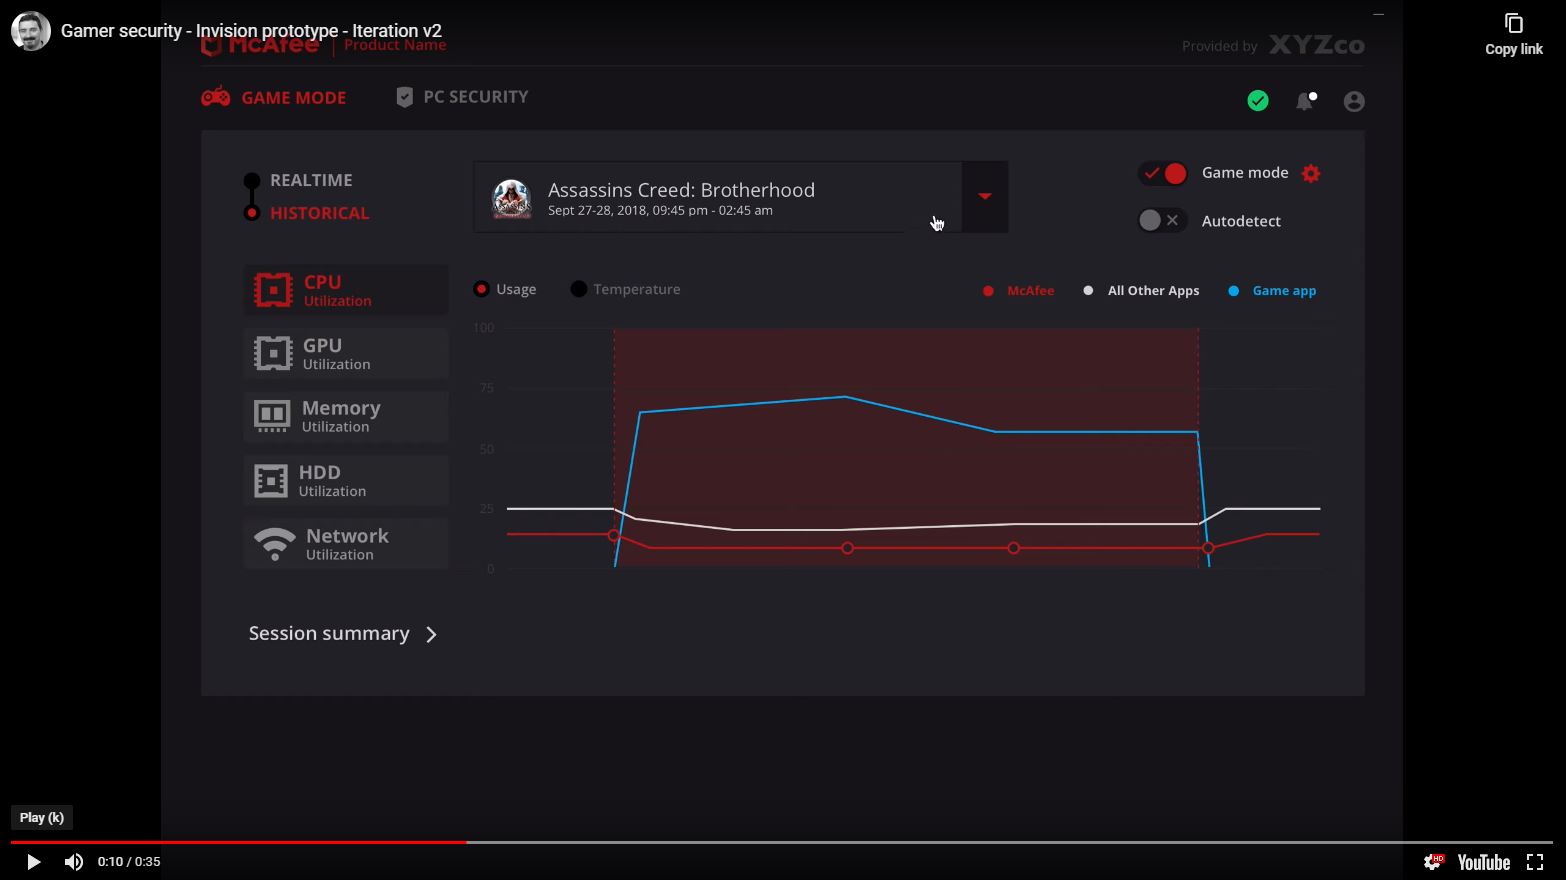
Task: Click McAfee data point at game session start
Action: 614,535
